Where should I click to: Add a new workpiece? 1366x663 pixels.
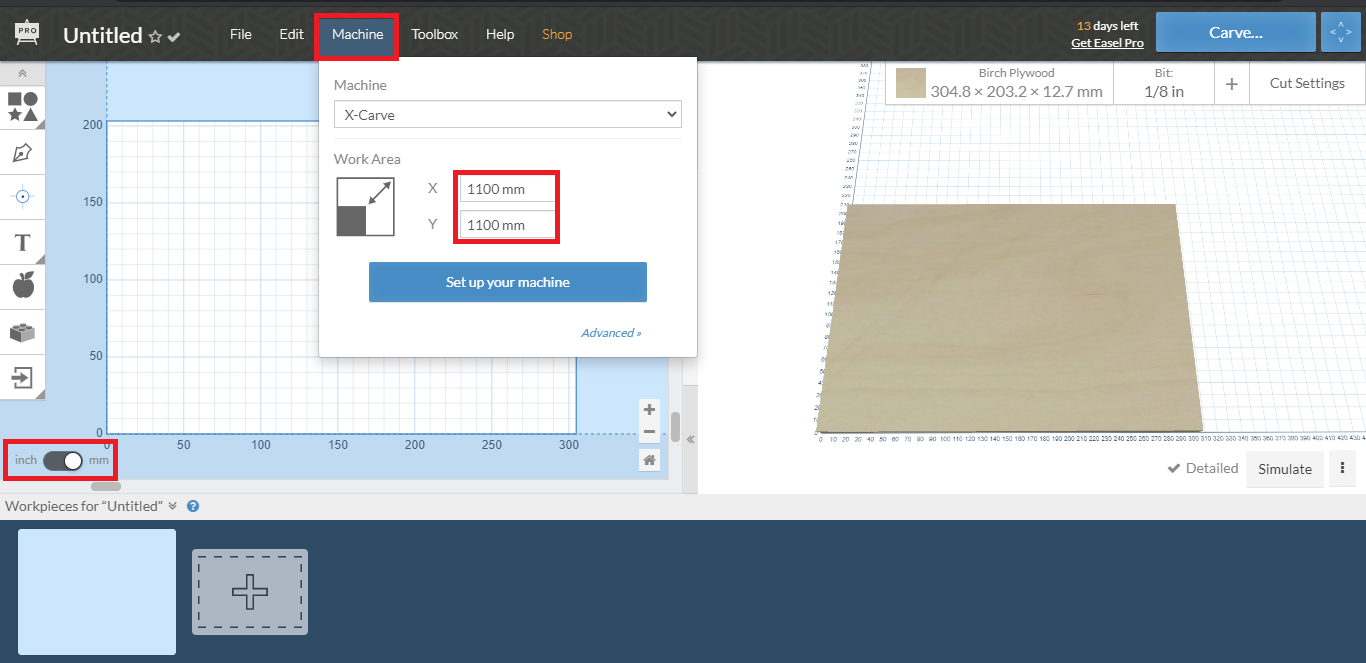pos(250,592)
